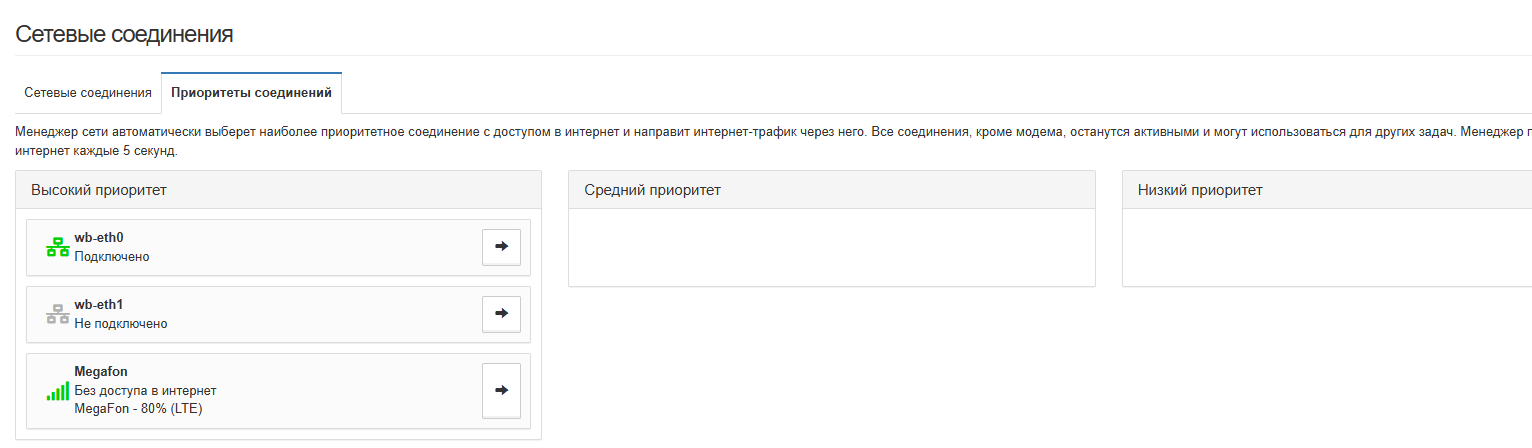Click the bold Megafon connection name

coord(101,372)
